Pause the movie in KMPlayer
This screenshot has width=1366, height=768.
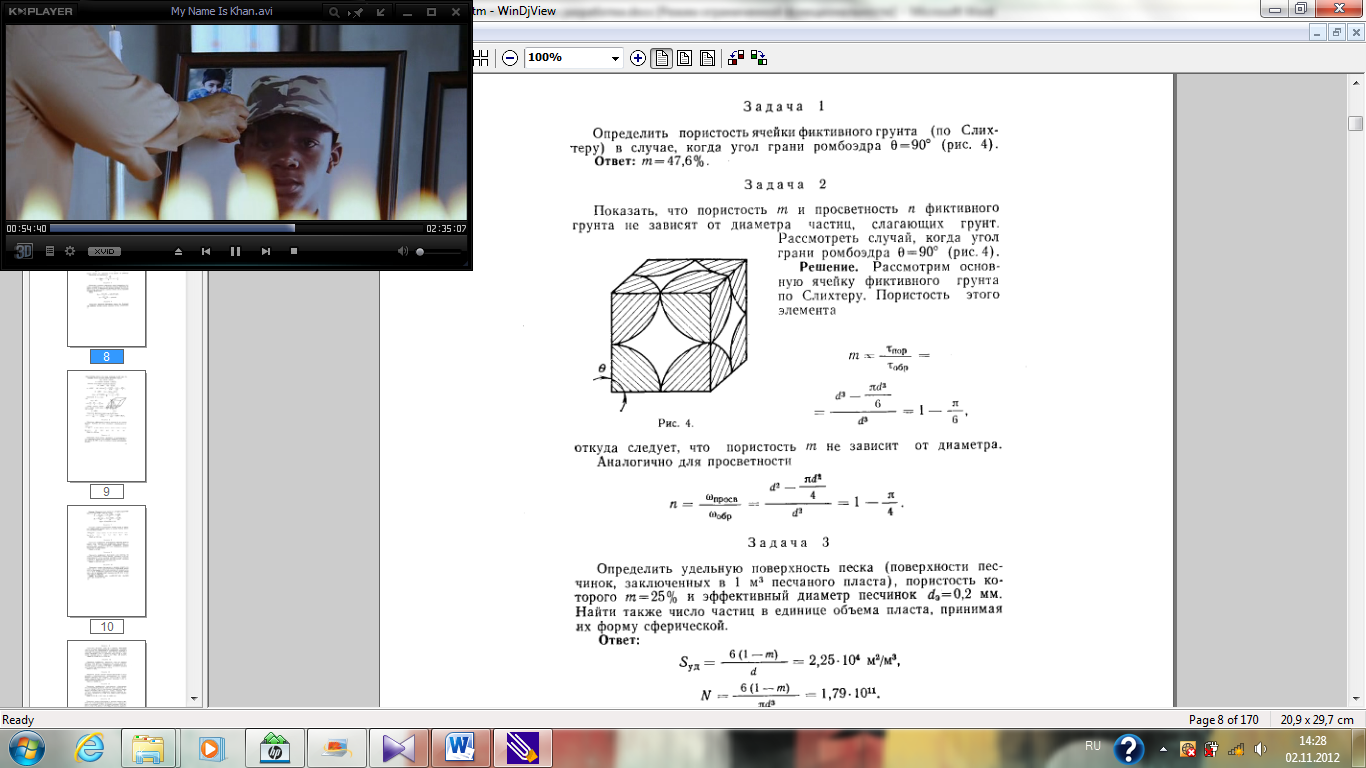click(x=235, y=251)
